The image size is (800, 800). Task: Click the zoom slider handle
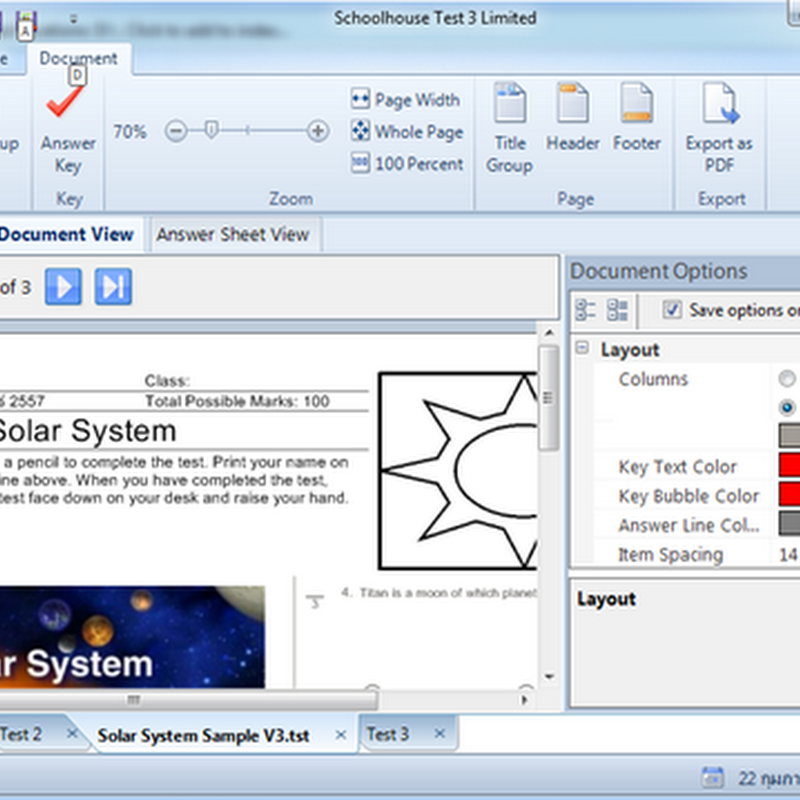coord(211,130)
